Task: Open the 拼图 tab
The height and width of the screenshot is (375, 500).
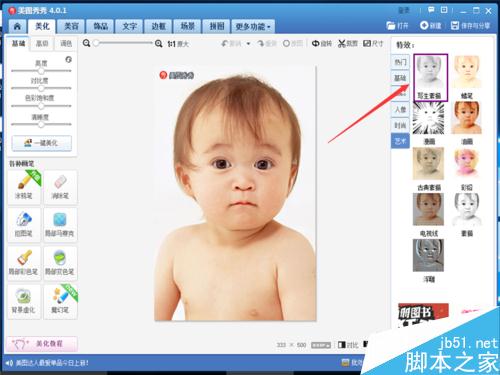Action: point(216,26)
